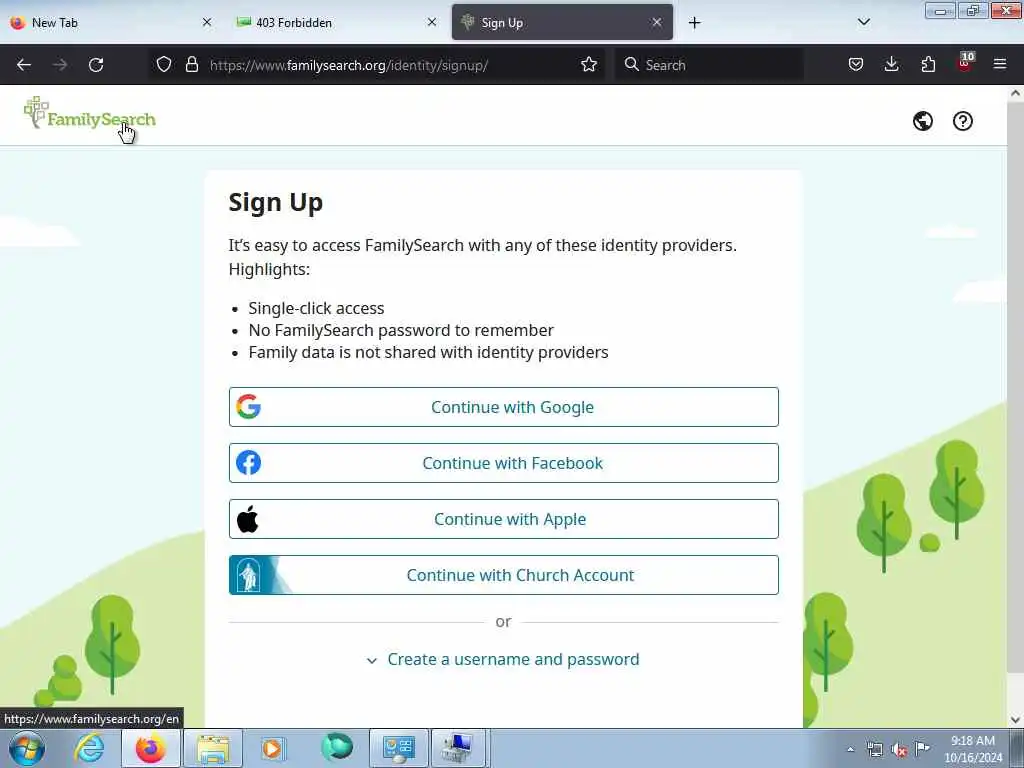Viewport: 1024px width, 768px height.
Task: Click the red extension badge showing 10
Action: (965, 61)
